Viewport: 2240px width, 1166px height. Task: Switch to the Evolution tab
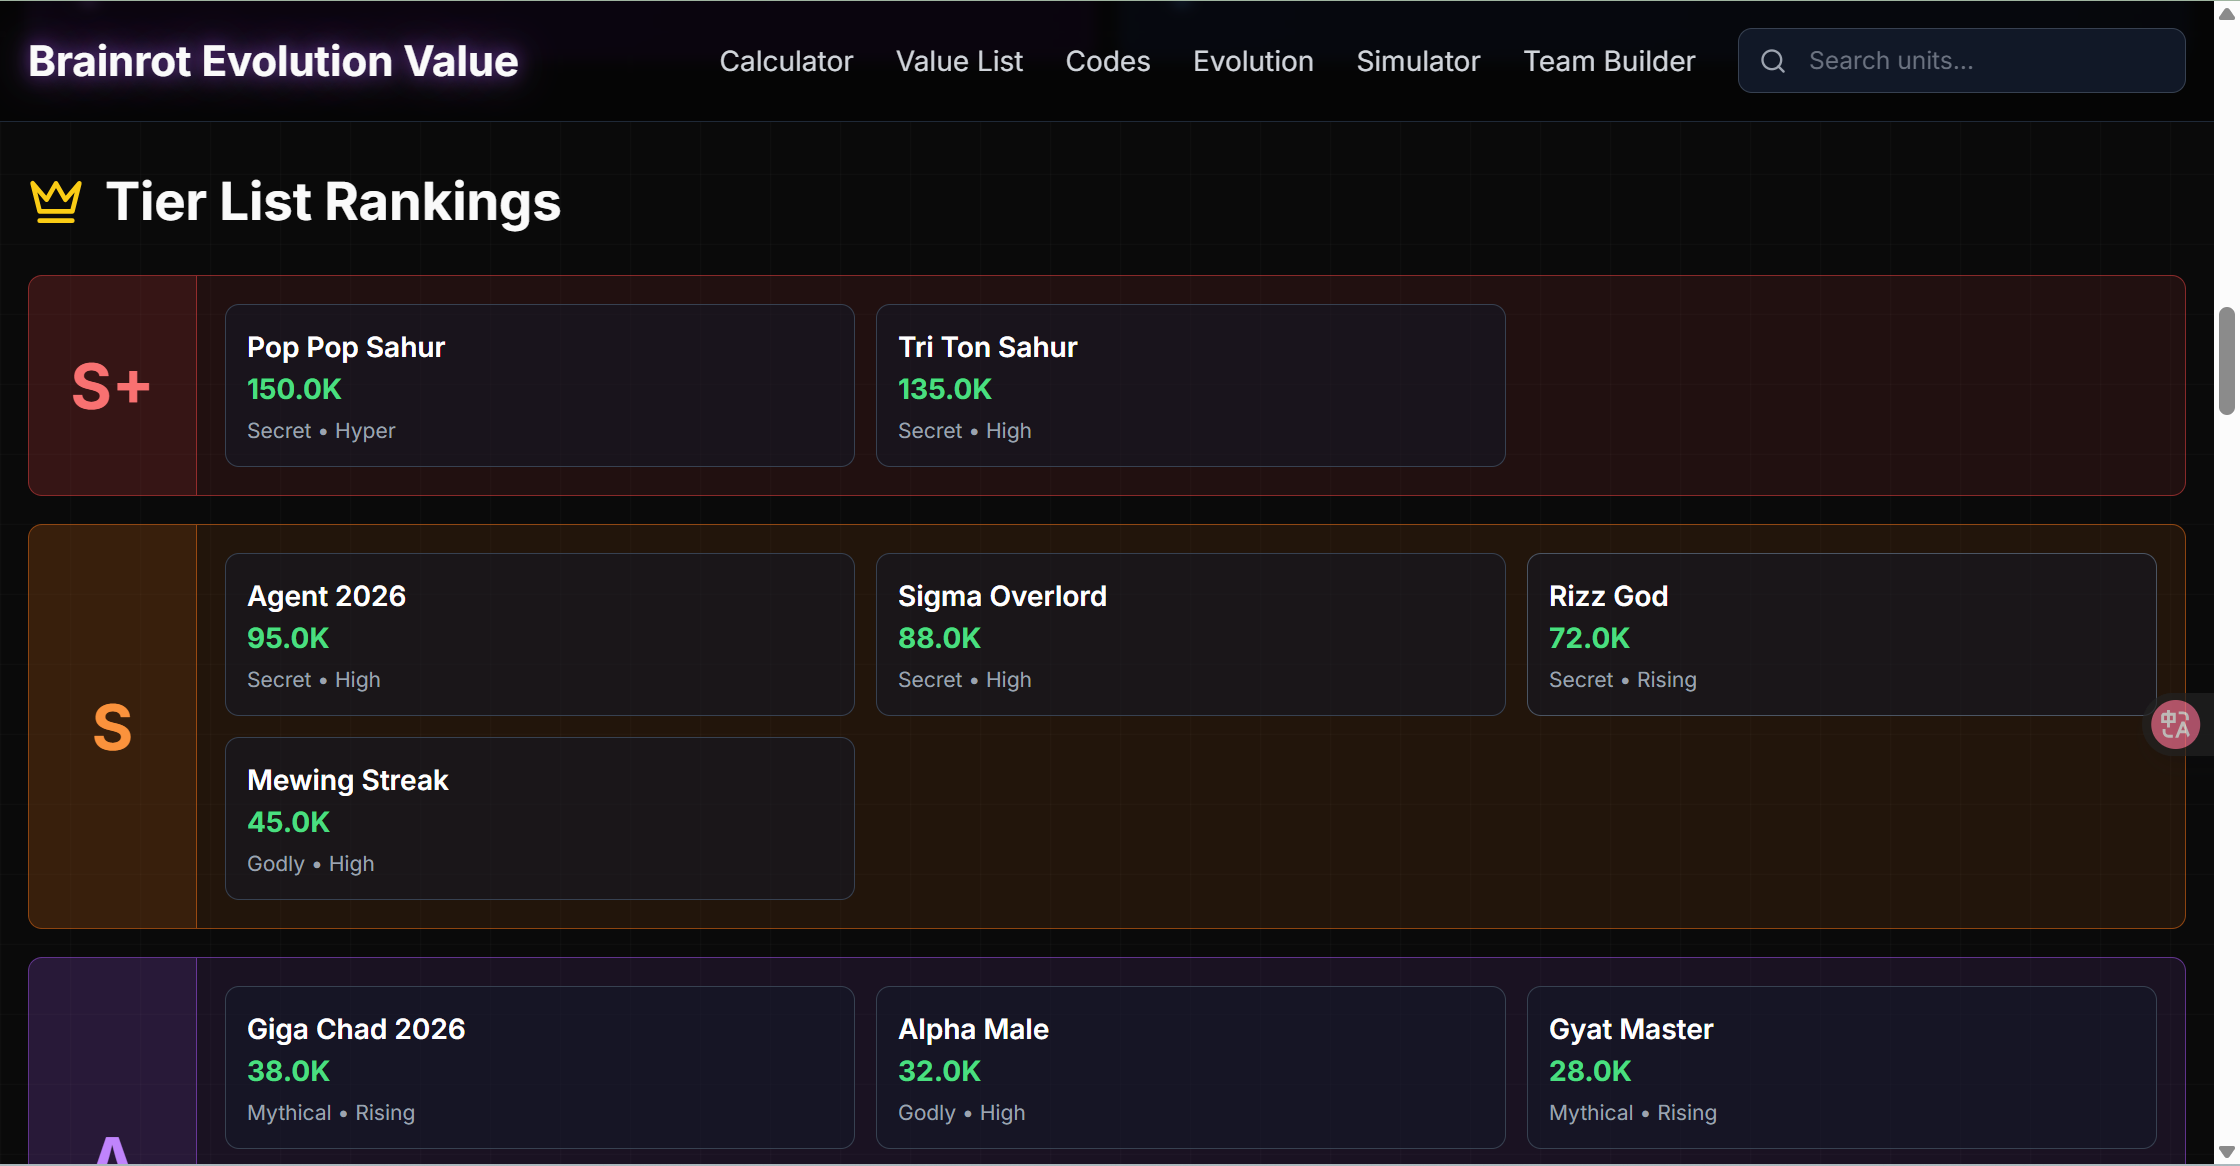coord(1252,60)
